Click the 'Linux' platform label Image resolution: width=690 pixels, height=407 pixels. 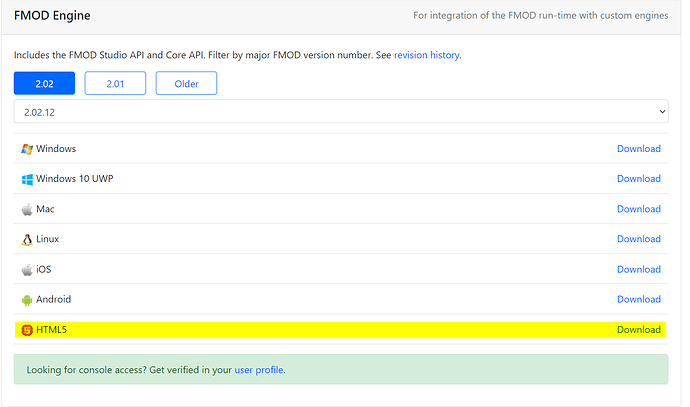(x=47, y=239)
